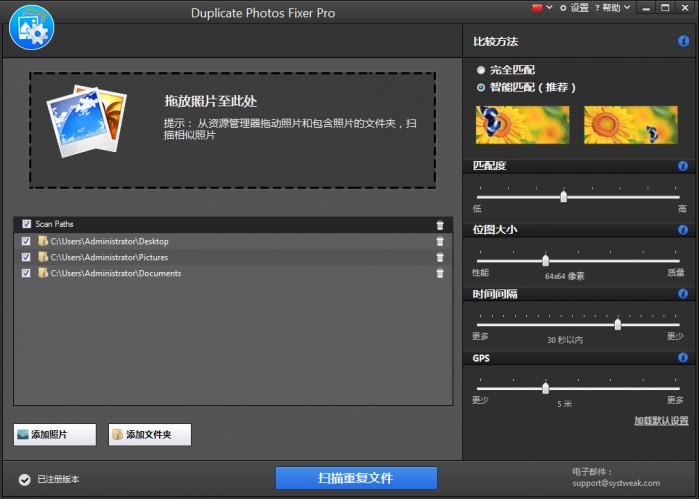Screen dimensions: 699x499
Task: Uncheck the Documents path checkbox
Action: click(x=26, y=273)
